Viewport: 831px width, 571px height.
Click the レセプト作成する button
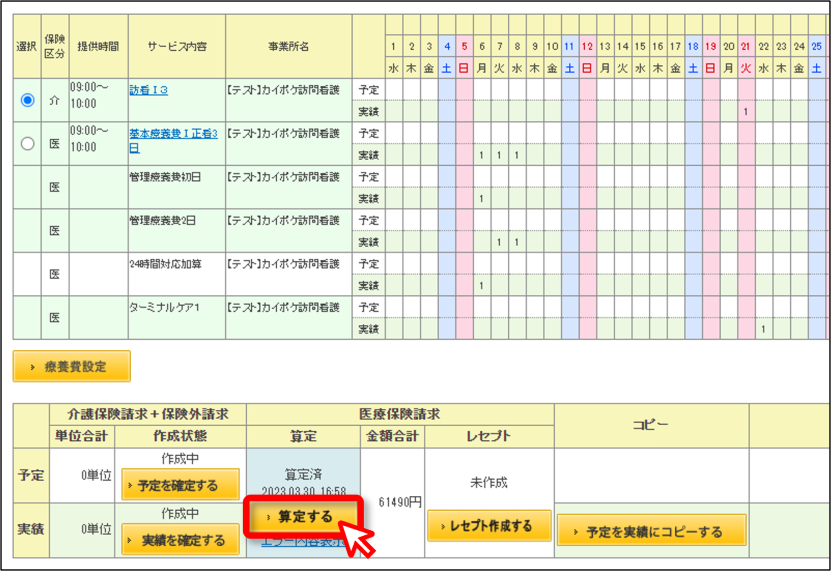(489, 526)
